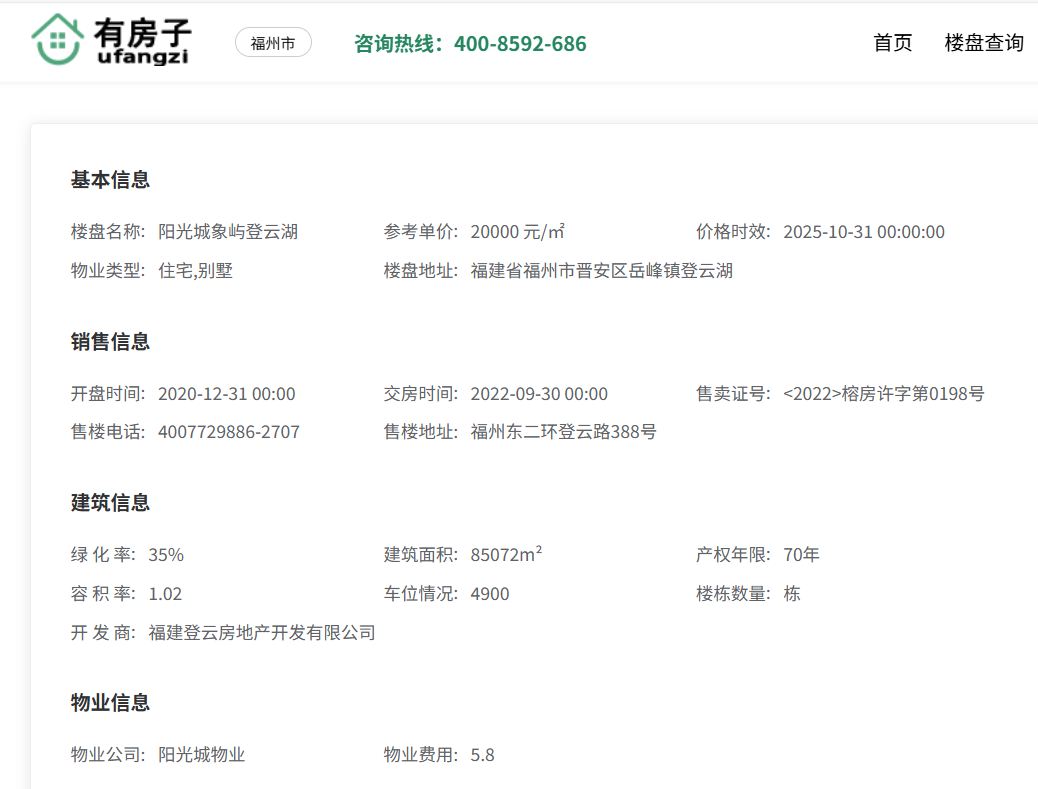Click the reference price 20000 元/㎡
The width and height of the screenshot is (1038, 789).
[x=517, y=232]
